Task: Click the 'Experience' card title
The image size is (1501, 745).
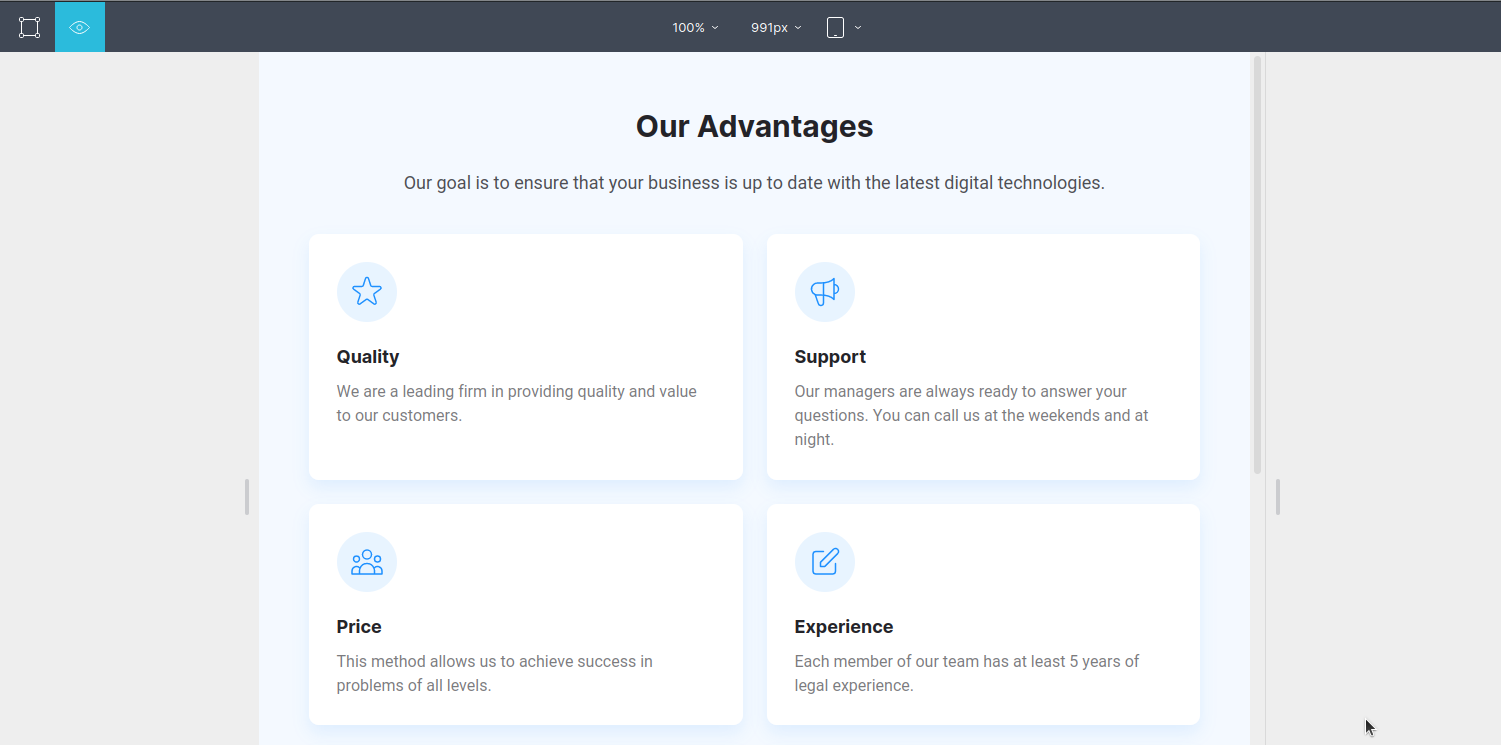Action: pyautogui.click(x=844, y=627)
